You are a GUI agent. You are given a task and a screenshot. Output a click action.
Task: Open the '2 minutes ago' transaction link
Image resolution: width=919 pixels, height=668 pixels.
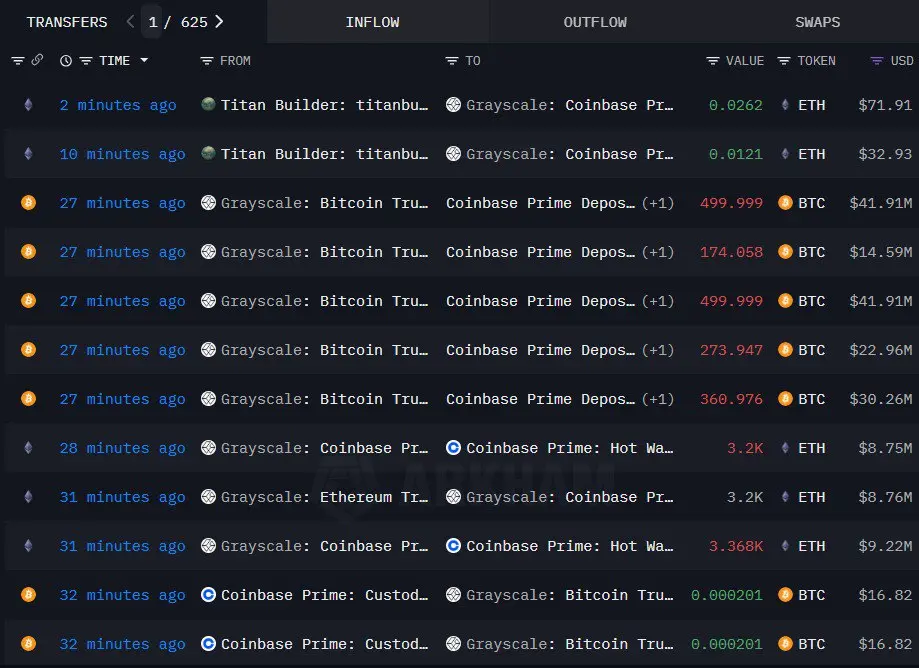click(x=118, y=105)
